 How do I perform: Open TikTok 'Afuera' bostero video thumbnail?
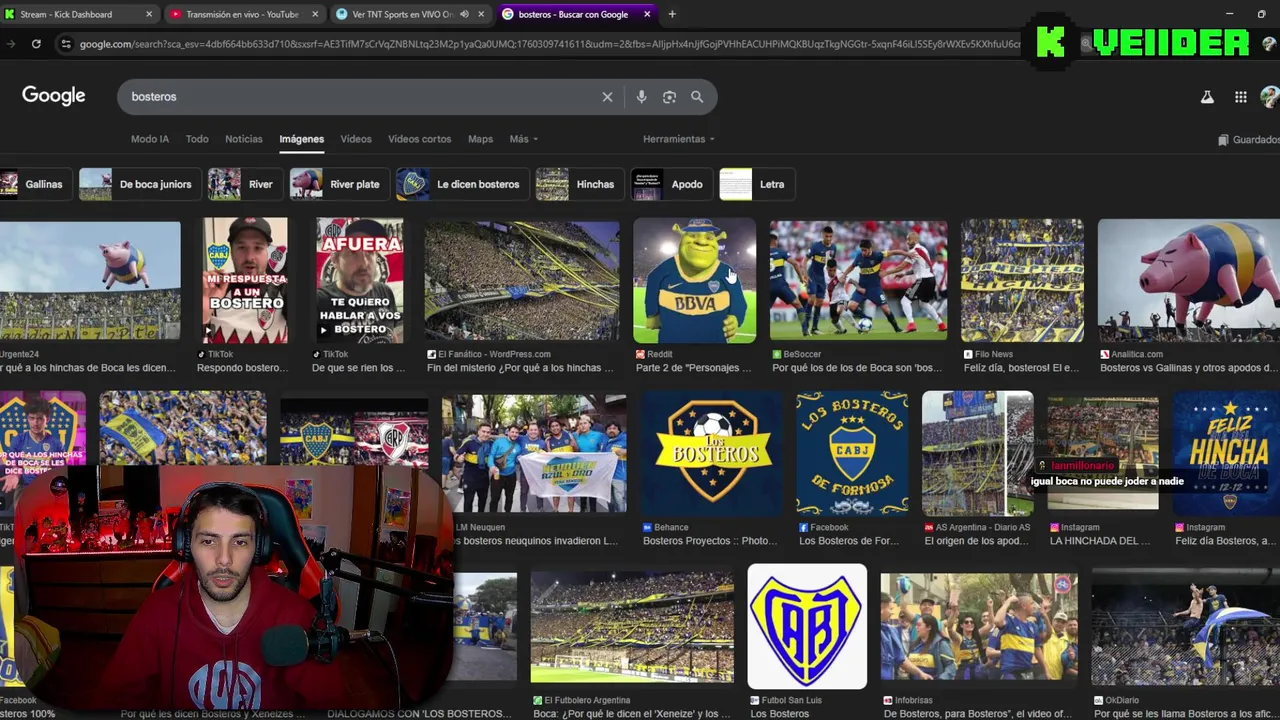click(360, 281)
